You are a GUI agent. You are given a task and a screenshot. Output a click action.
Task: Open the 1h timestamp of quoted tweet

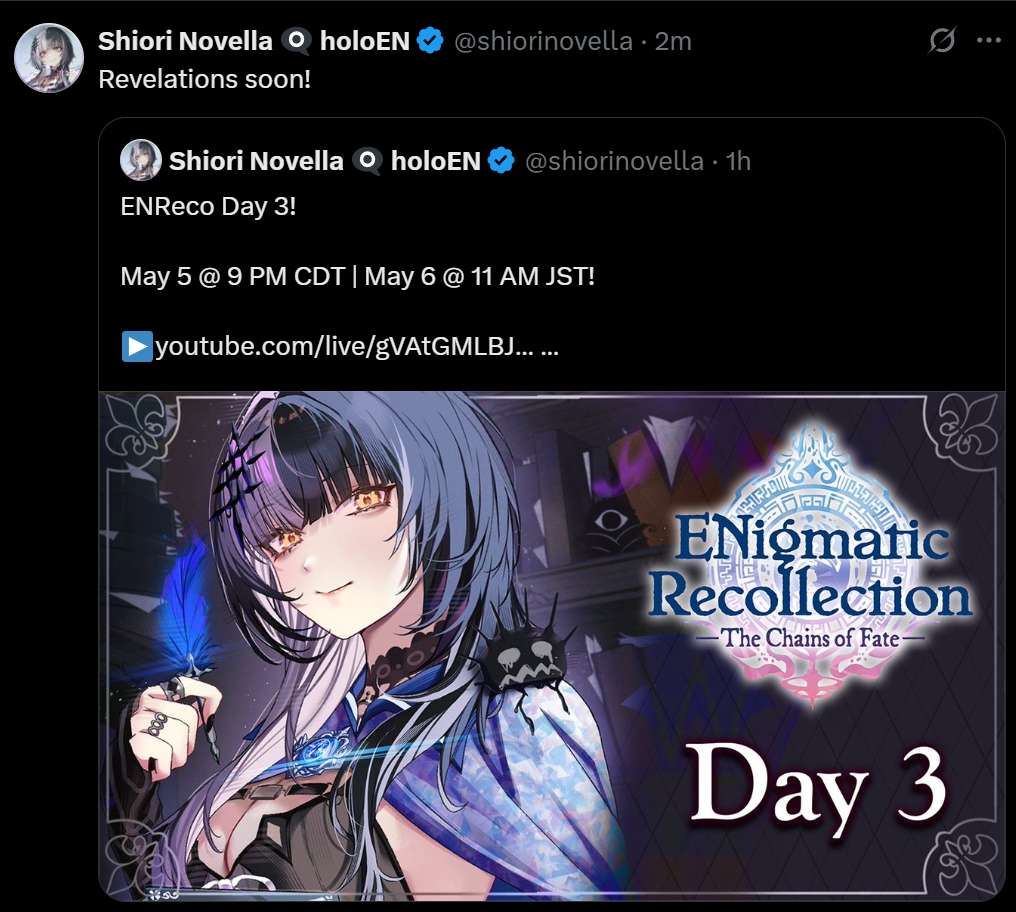coord(738,161)
